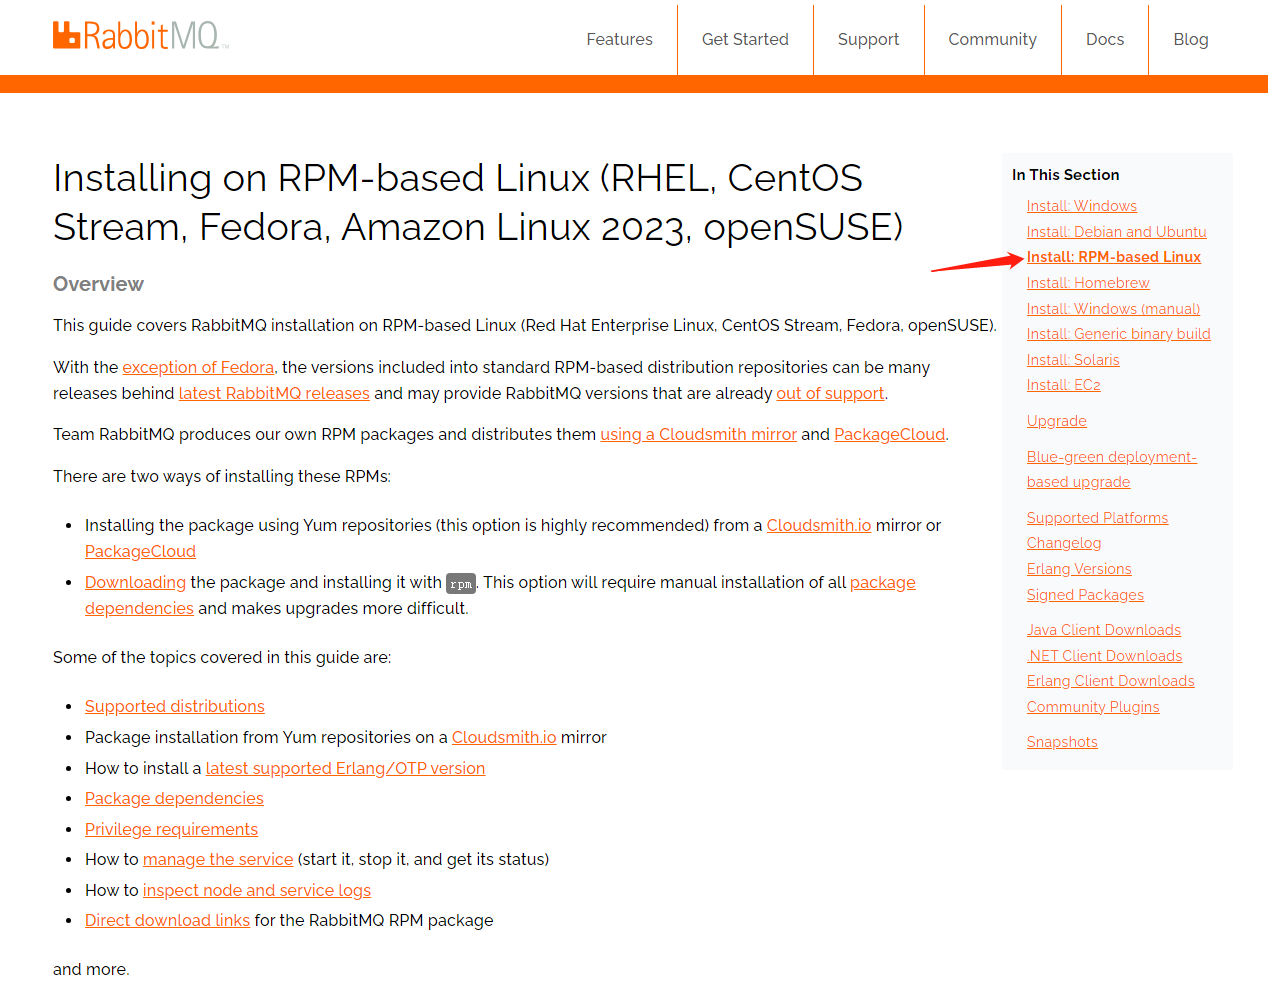Open Install: Generic binary build link
Screen dimensions: 1268x1003
pos(1118,334)
